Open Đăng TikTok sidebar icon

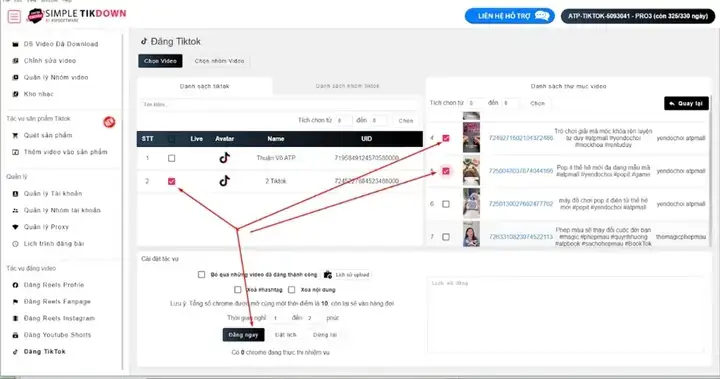pyautogui.click(x=15, y=351)
